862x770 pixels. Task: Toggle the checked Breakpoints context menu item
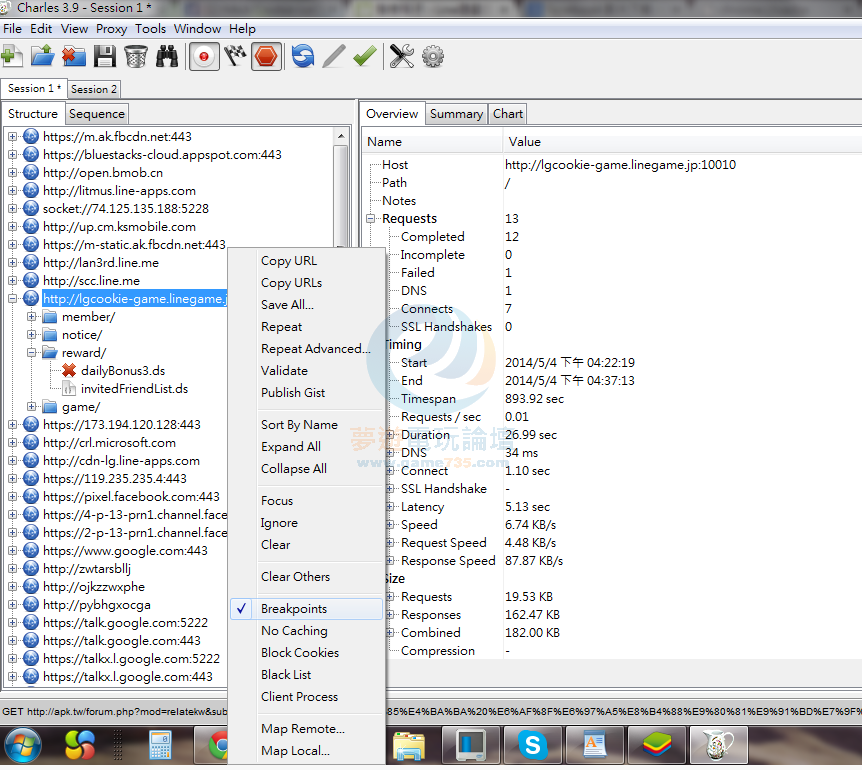point(294,609)
